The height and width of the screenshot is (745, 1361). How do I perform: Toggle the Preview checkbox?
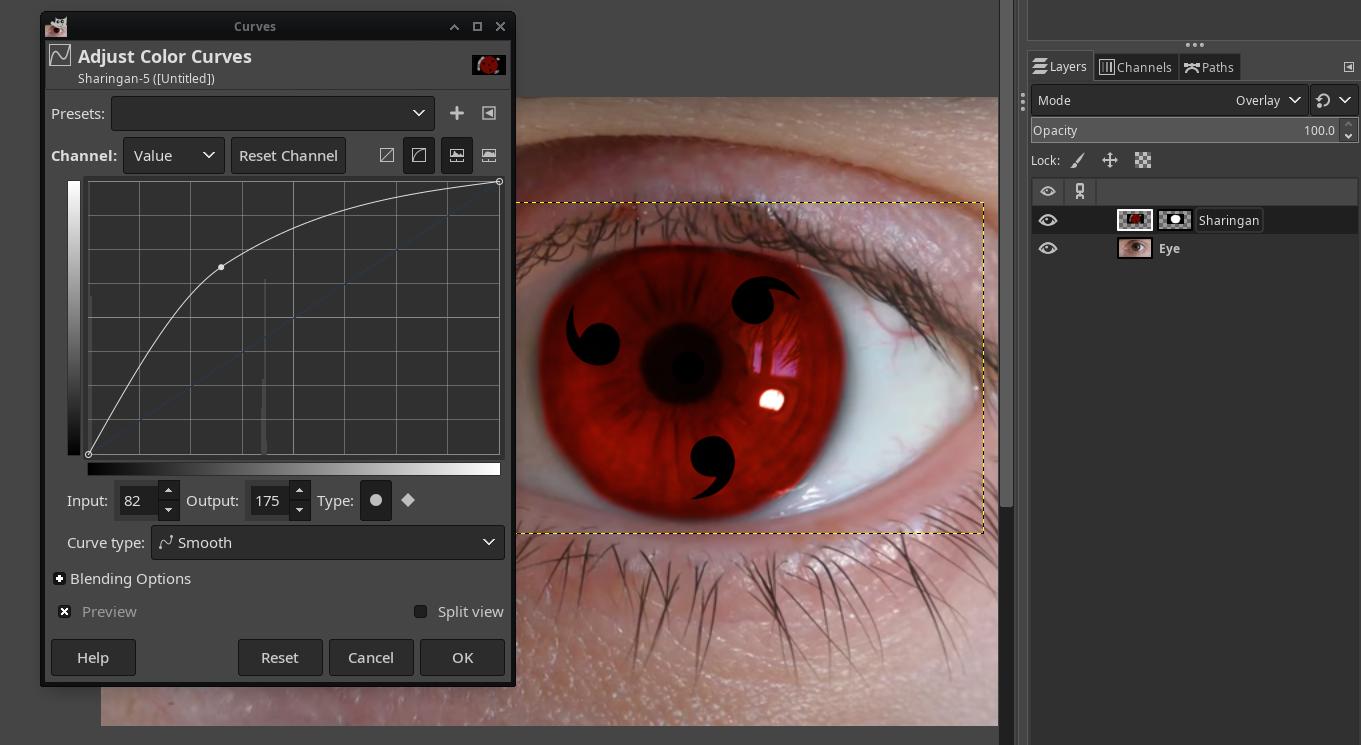[64, 611]
